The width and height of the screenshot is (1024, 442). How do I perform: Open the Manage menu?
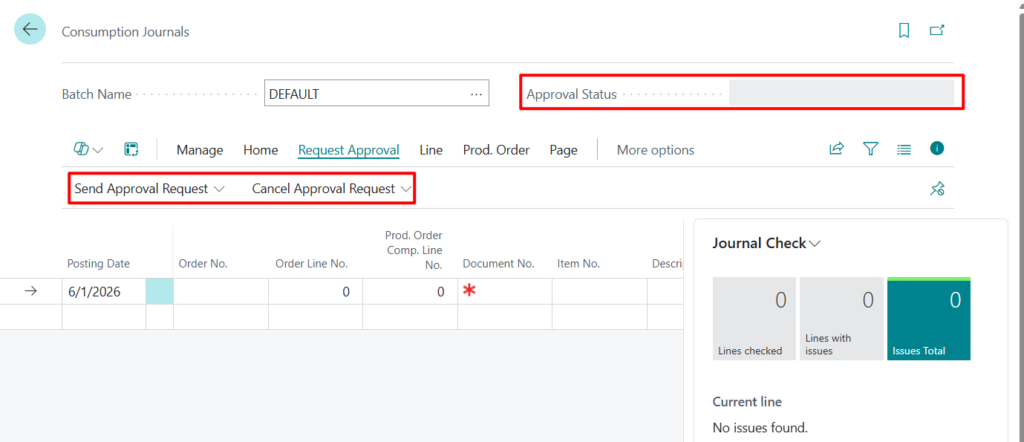[200, 150]
